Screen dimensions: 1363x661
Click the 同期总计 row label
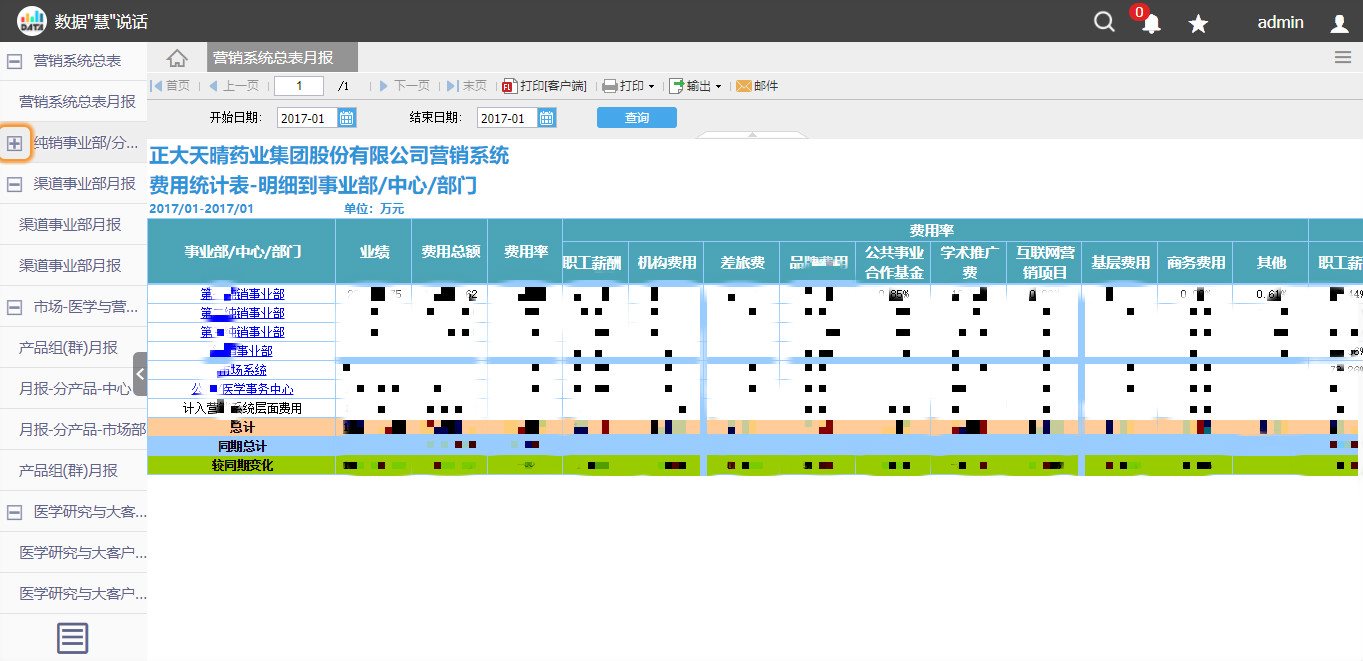241,446
